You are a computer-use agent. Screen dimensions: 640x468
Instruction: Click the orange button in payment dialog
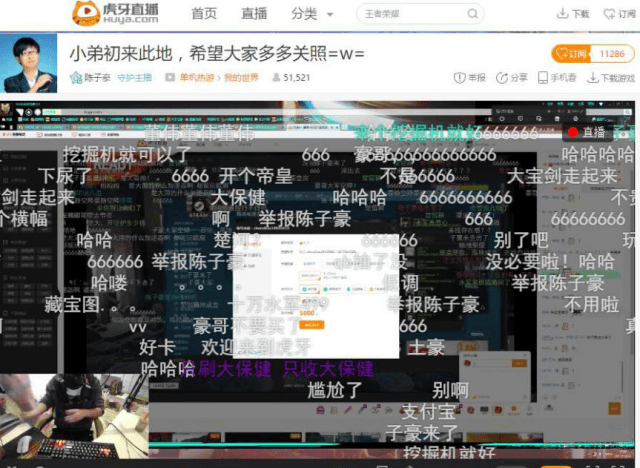311,325
